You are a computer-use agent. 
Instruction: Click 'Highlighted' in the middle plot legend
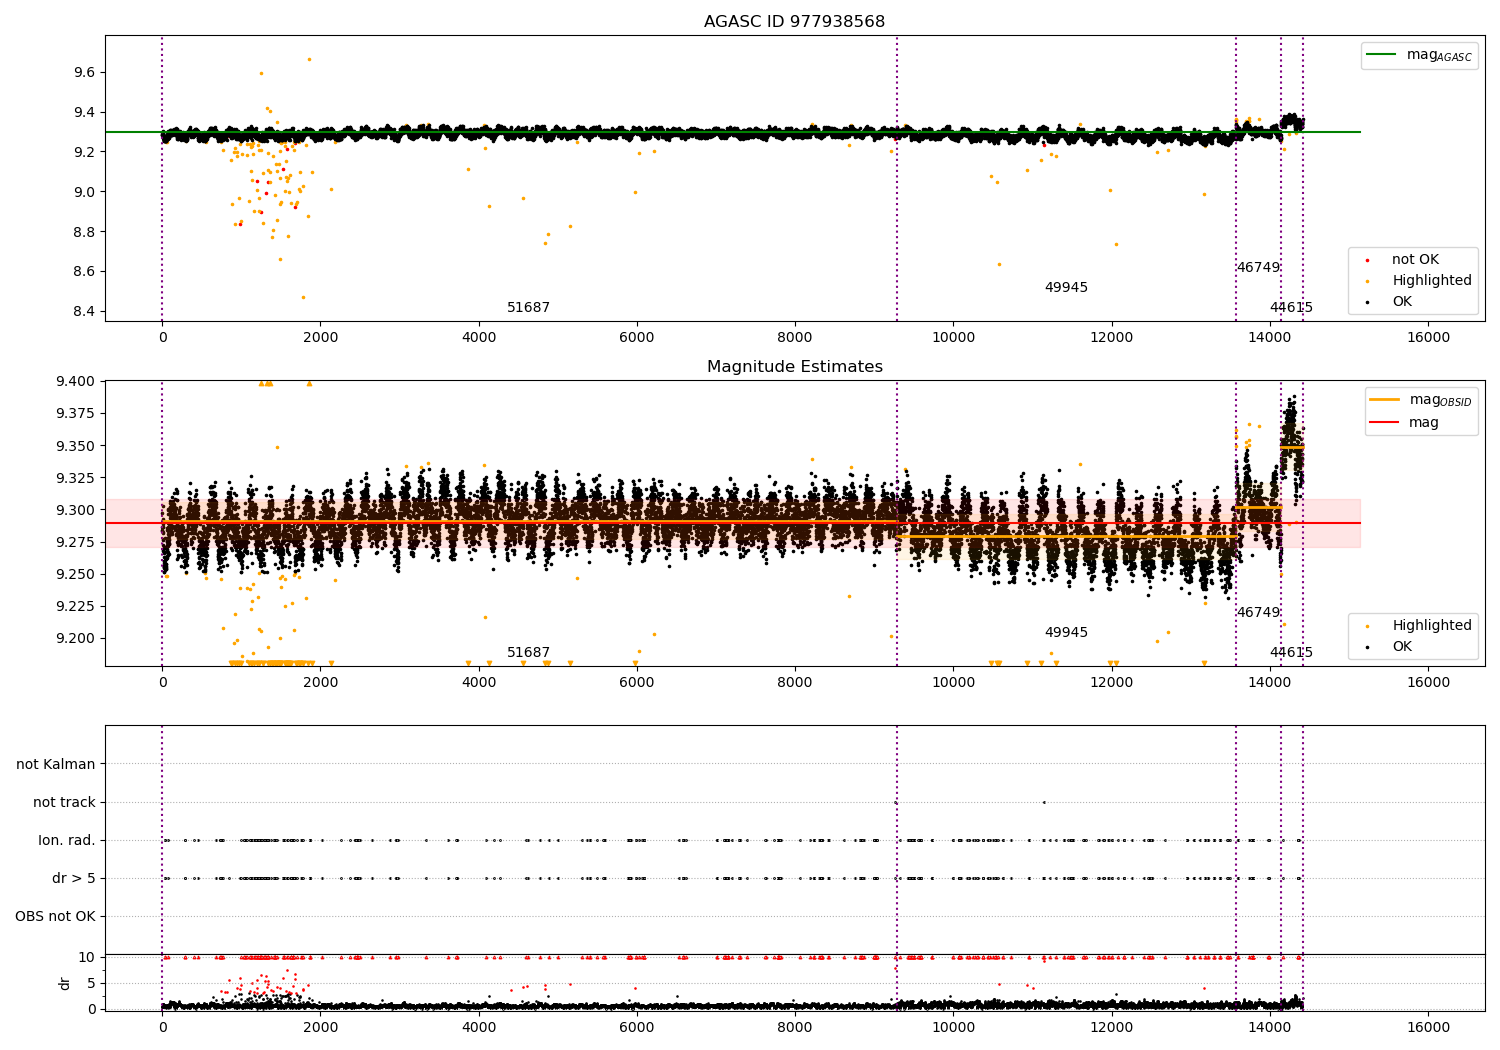click(x=1431, y=626)
